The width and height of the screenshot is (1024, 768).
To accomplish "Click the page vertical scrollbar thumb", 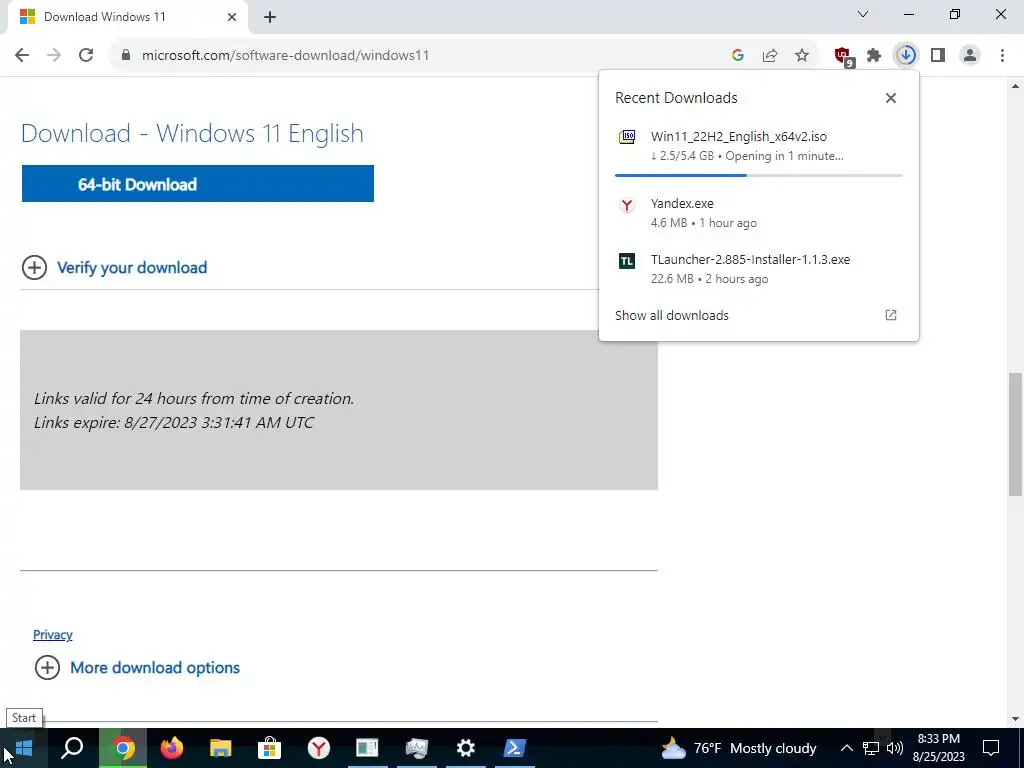I will [x=1016, y=434].
